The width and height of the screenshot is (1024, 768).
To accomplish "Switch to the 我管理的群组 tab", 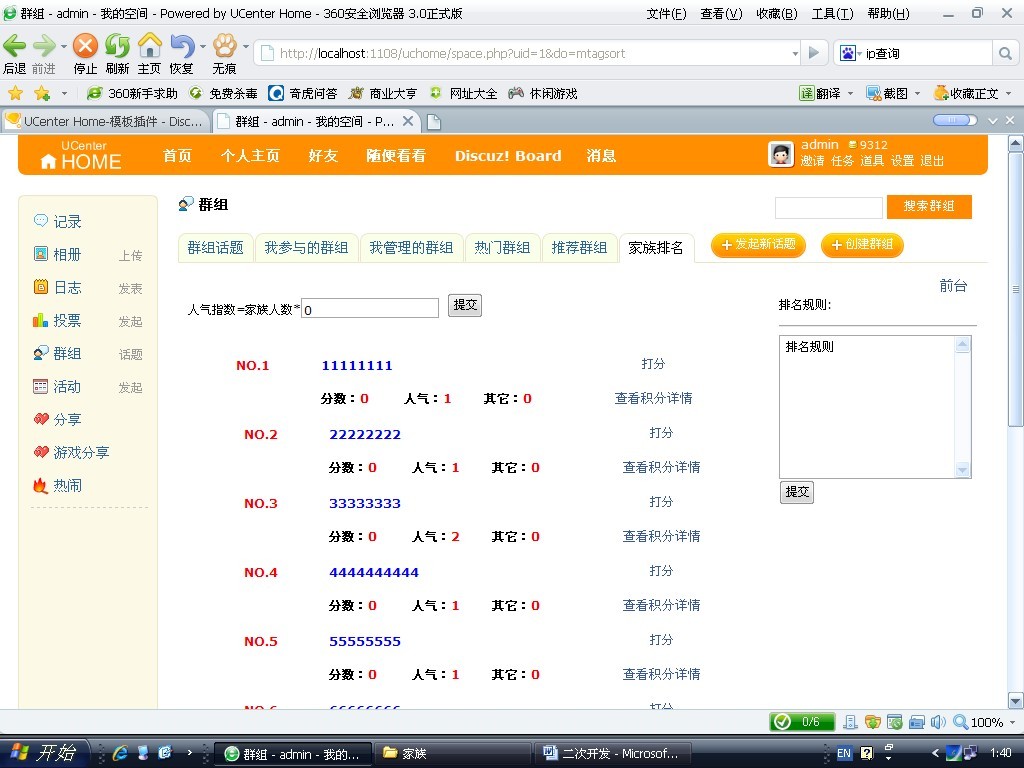I will [x=411, y=248].
